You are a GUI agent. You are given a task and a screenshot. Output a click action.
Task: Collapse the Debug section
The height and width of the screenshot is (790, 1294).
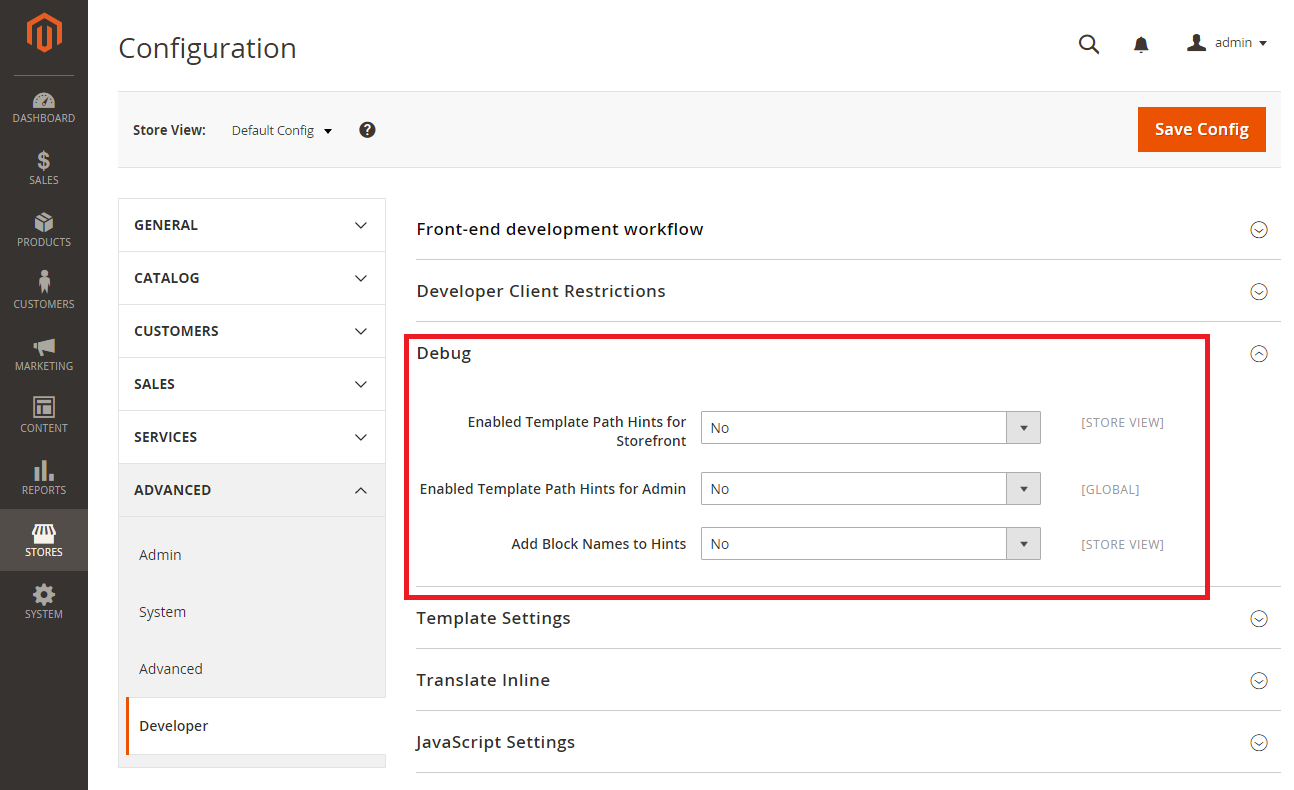point(1259,353)
